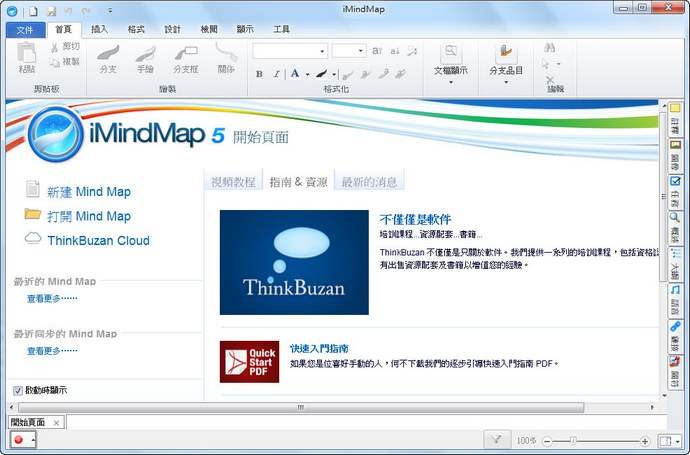Click the iMindMap app logo button in title bar
This screenshot has width=690, height=455.
coord(12,11)
